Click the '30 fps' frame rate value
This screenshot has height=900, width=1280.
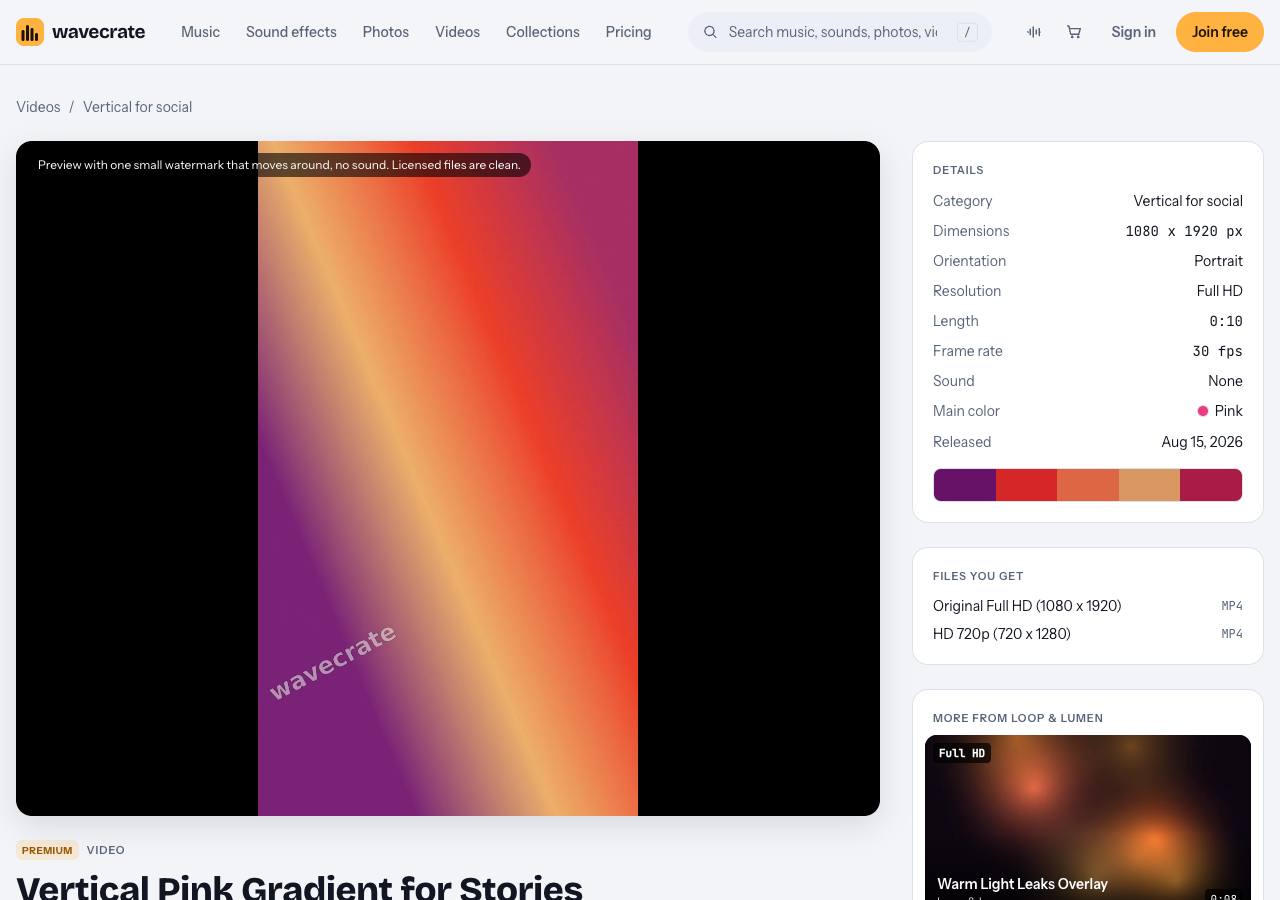pyautogui.click(x=1217, y=351)
